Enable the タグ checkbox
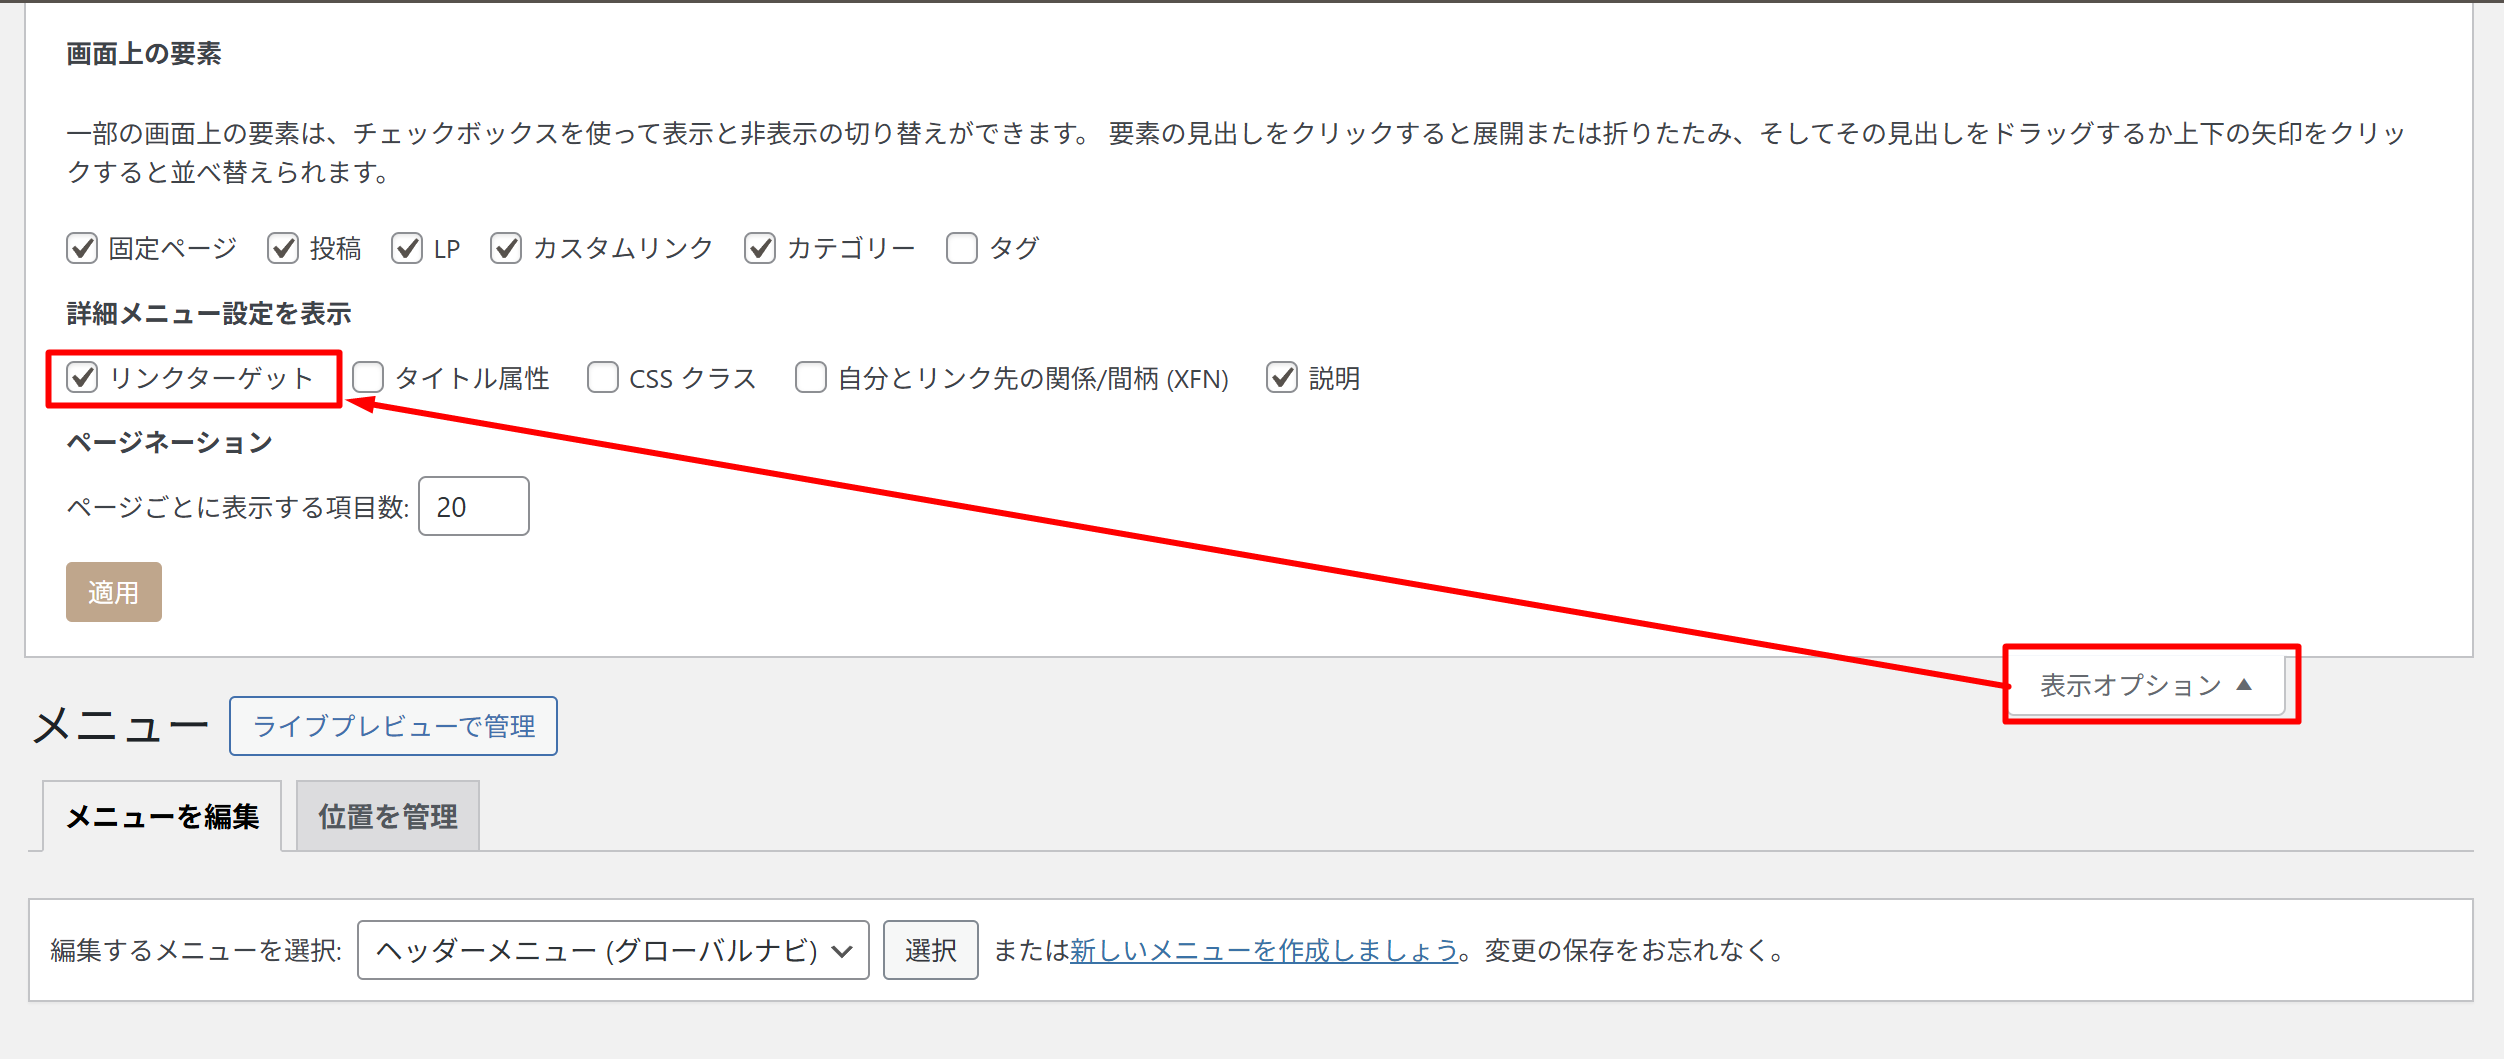This screenshot has height=1059, width=2504. click(962, 248)
